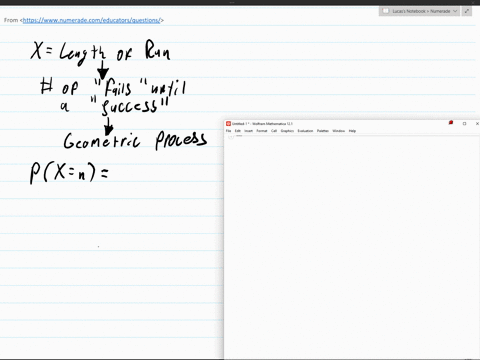Expand the Lucas's Notebook > Numerade dropdown
This screenshot has width=480, height=360.
click(455, 11)
